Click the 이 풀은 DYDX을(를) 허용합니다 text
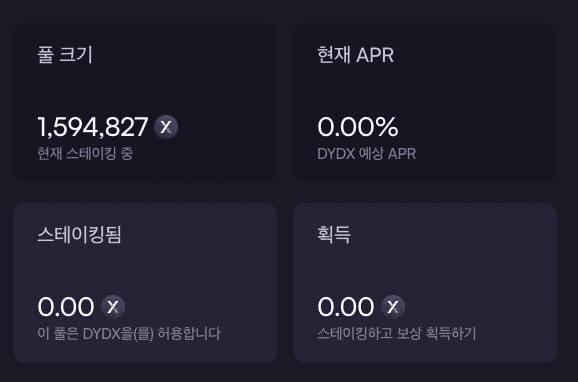Screen dimensions: 578x382 click(129, 334)
